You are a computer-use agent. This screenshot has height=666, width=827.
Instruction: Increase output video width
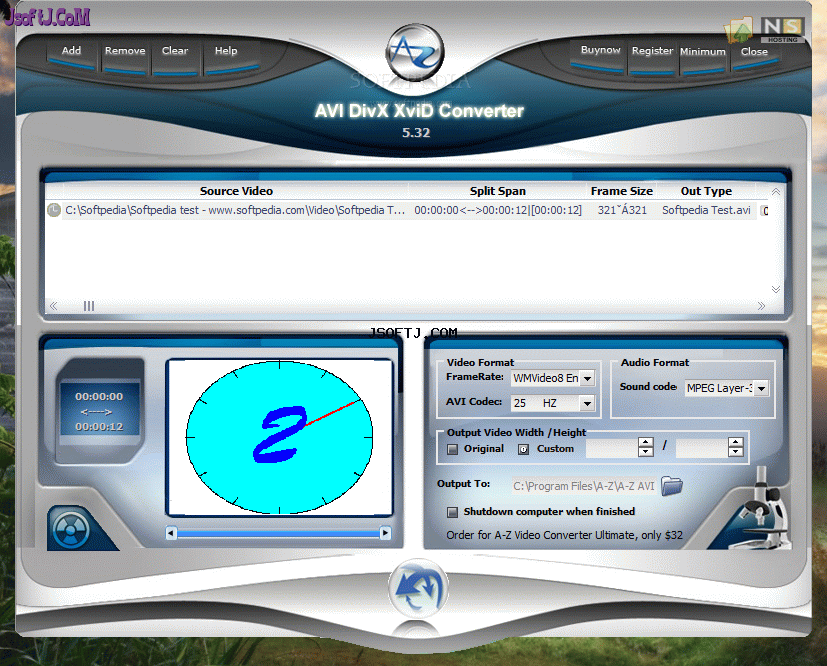646,442
